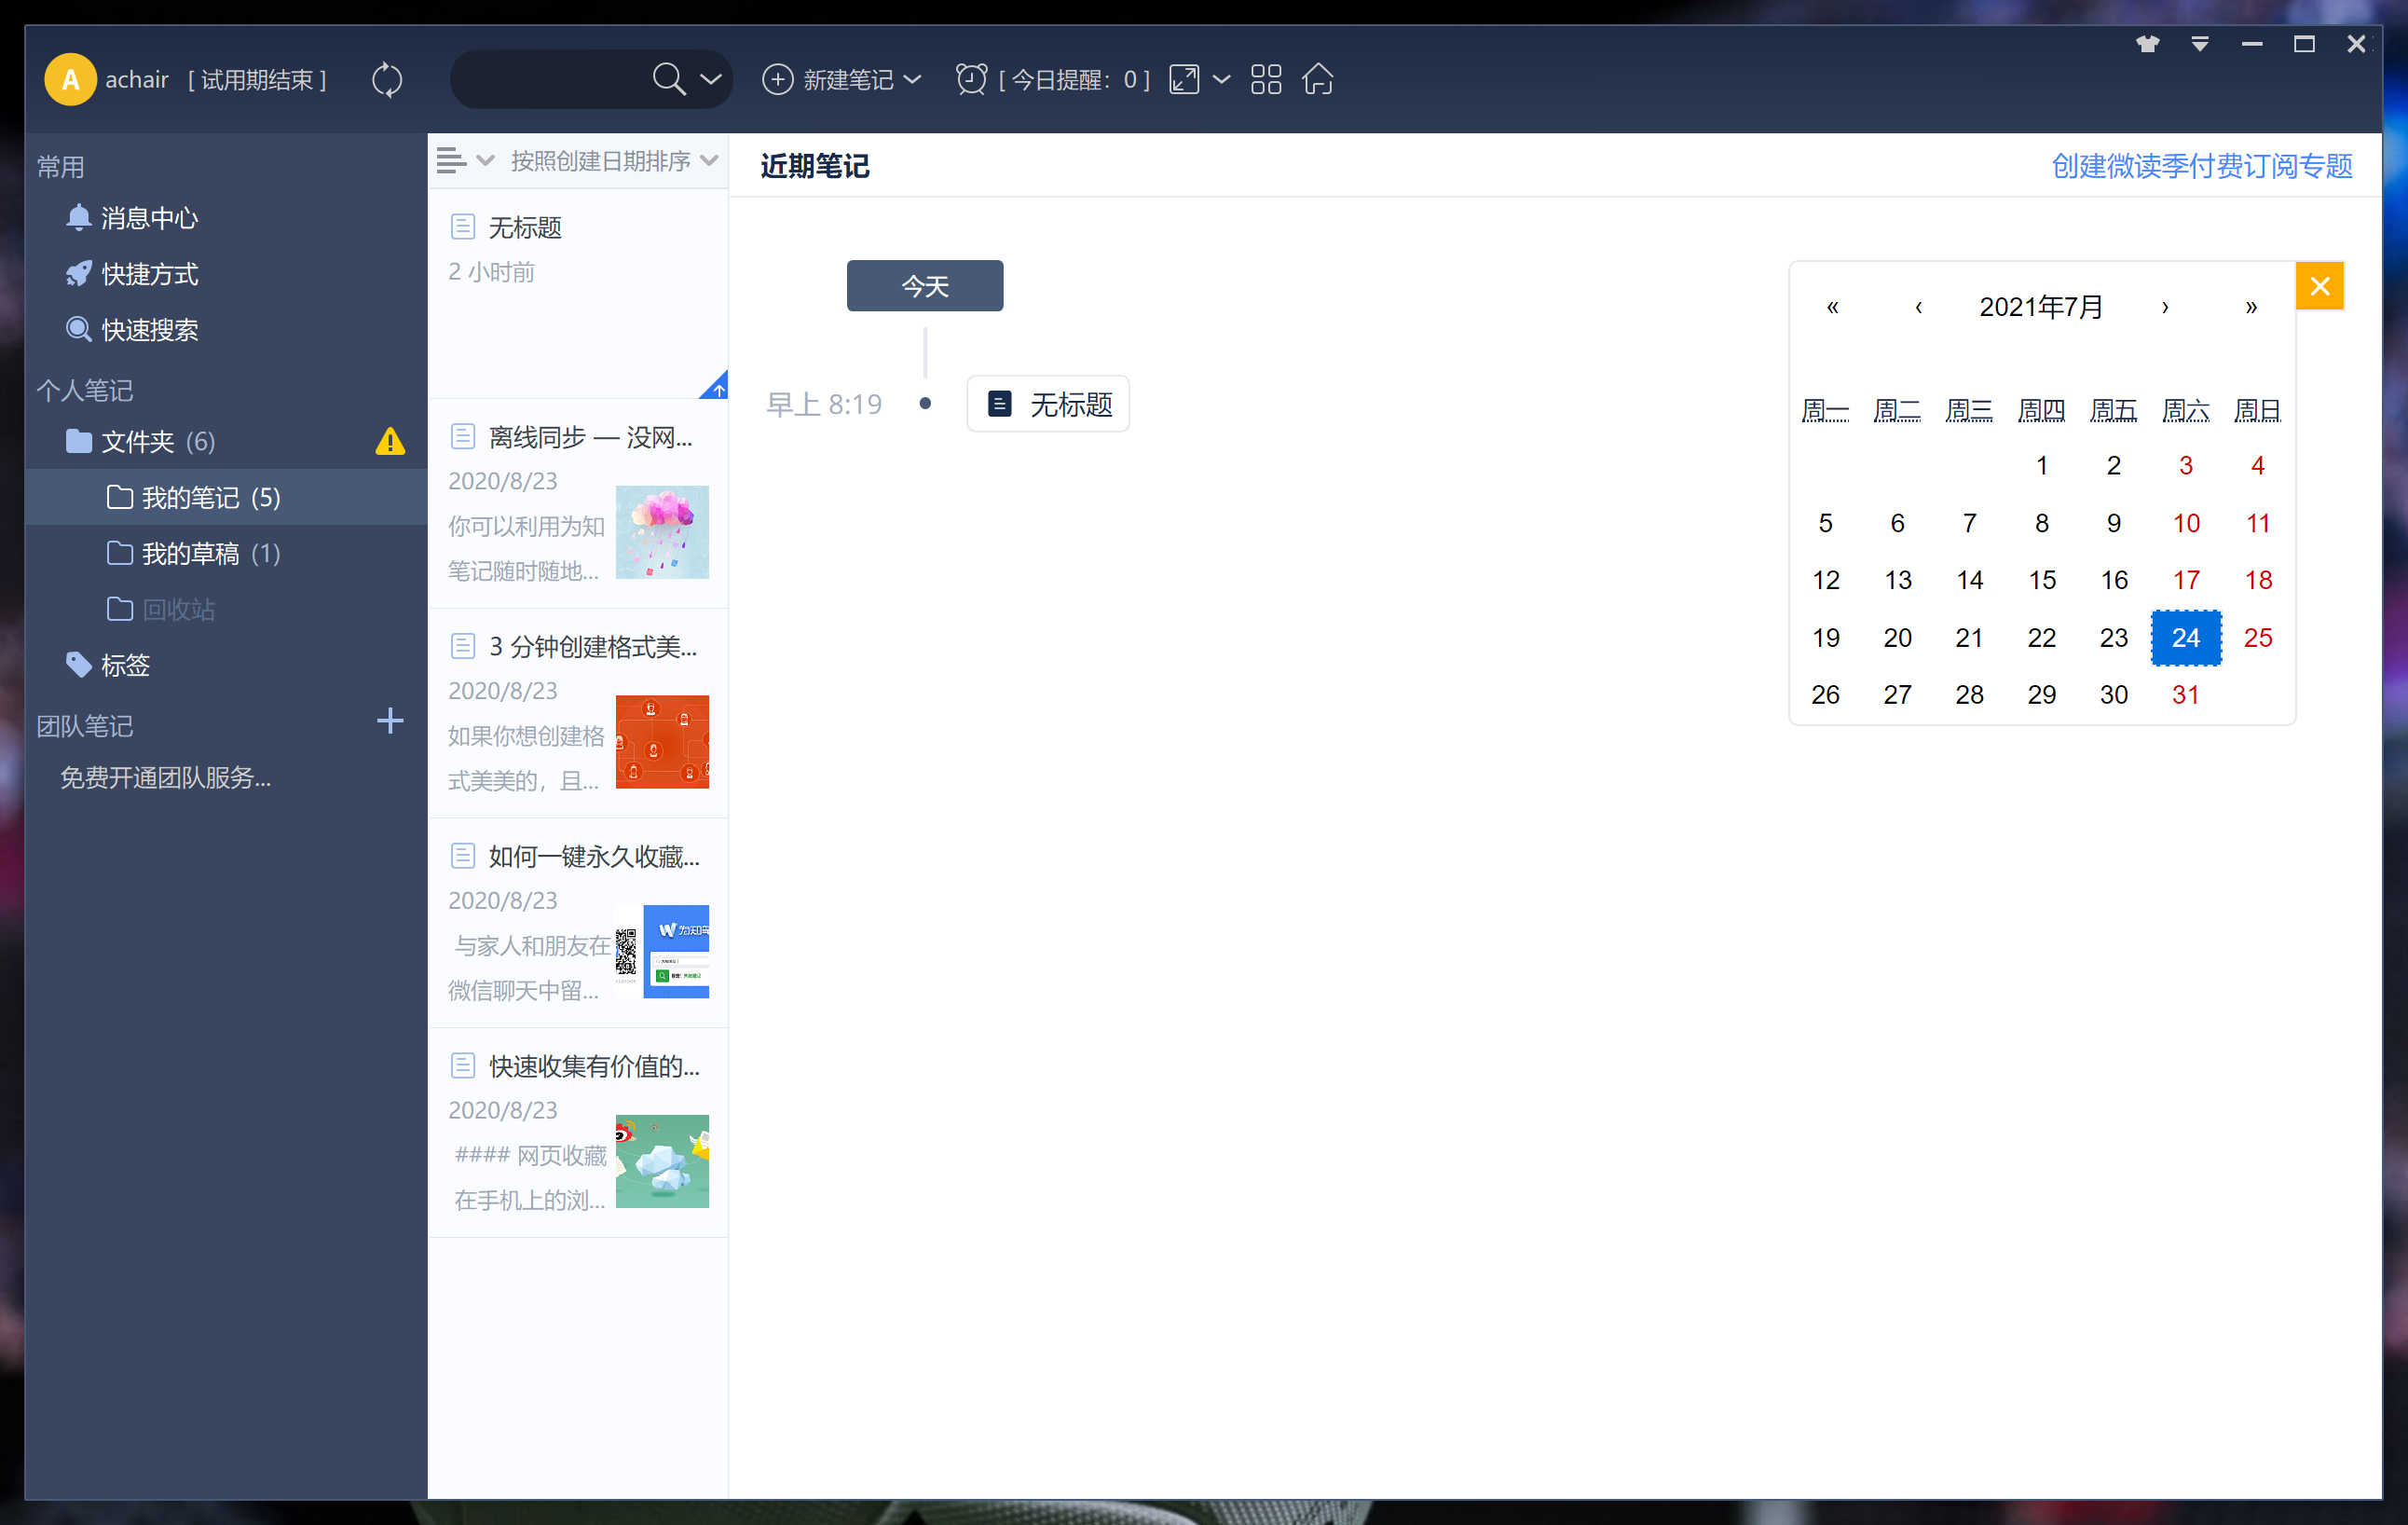Click the message center bell icon
Viewport: 2408px width, 1525px height.
pyautogui.click(x=79, y=216)
